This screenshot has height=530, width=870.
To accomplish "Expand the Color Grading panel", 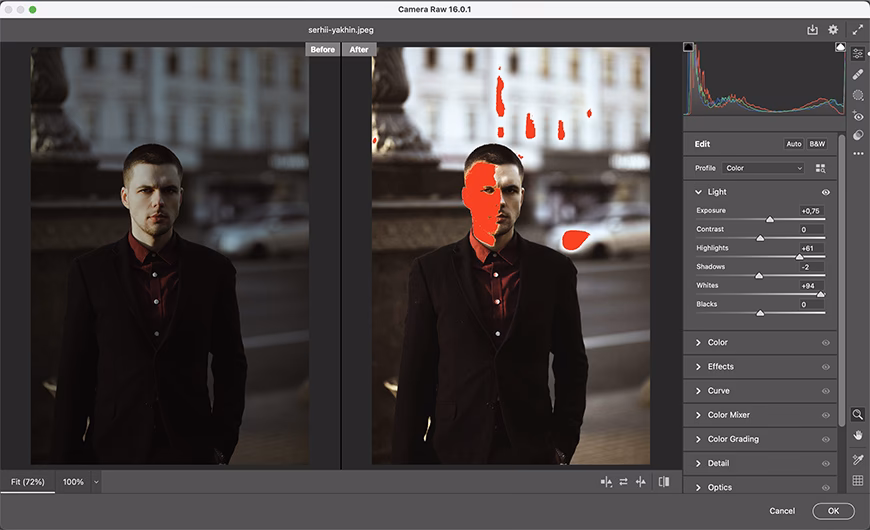I will coord(699,440).
